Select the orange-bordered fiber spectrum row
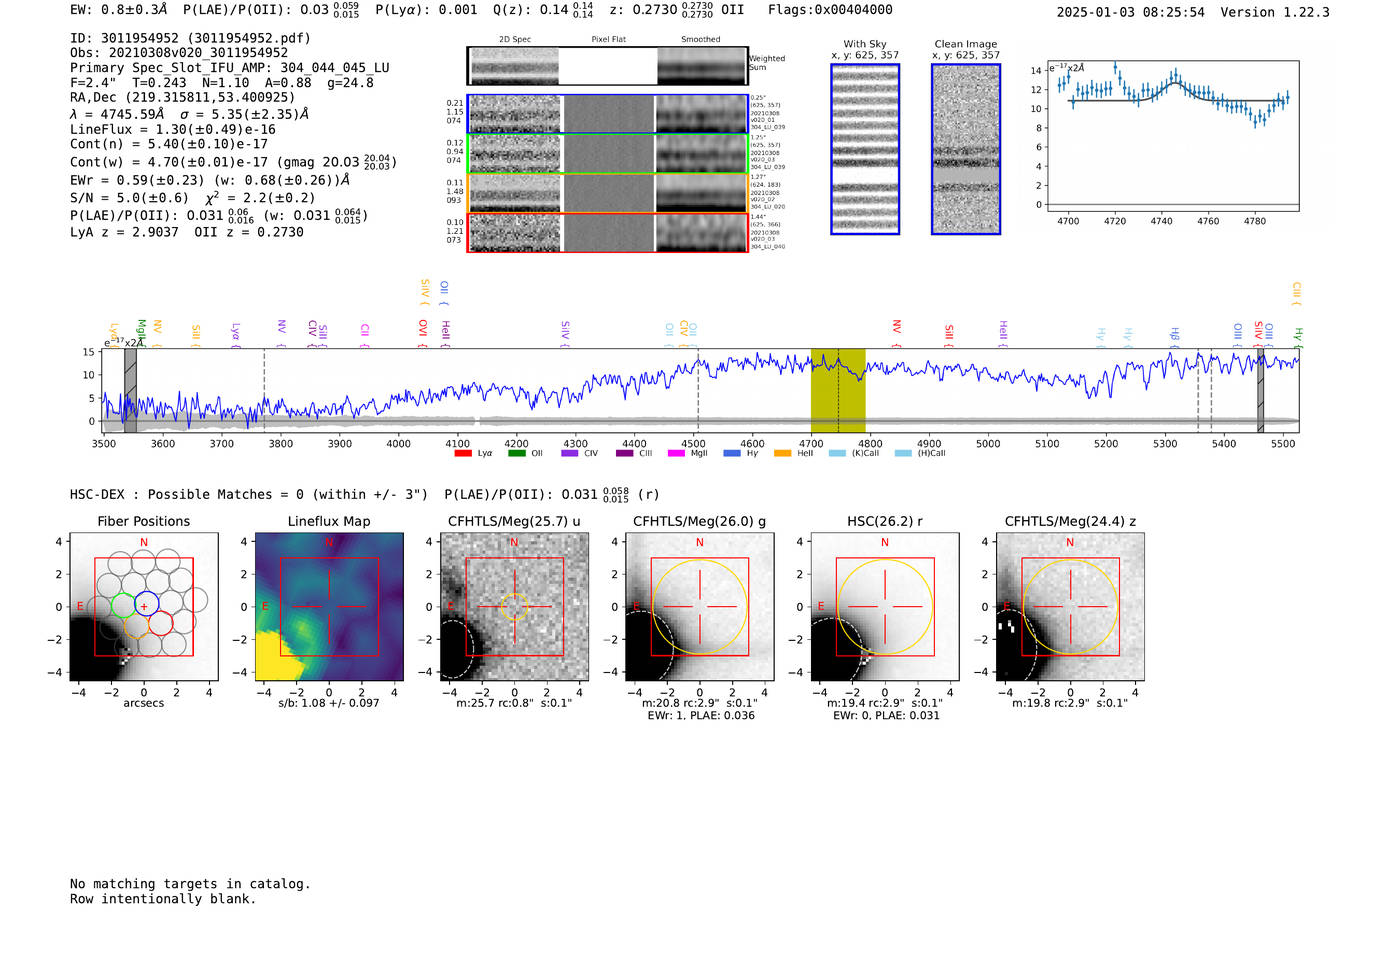The height and width of the screenshot is (953, 1400). [608, 193]
